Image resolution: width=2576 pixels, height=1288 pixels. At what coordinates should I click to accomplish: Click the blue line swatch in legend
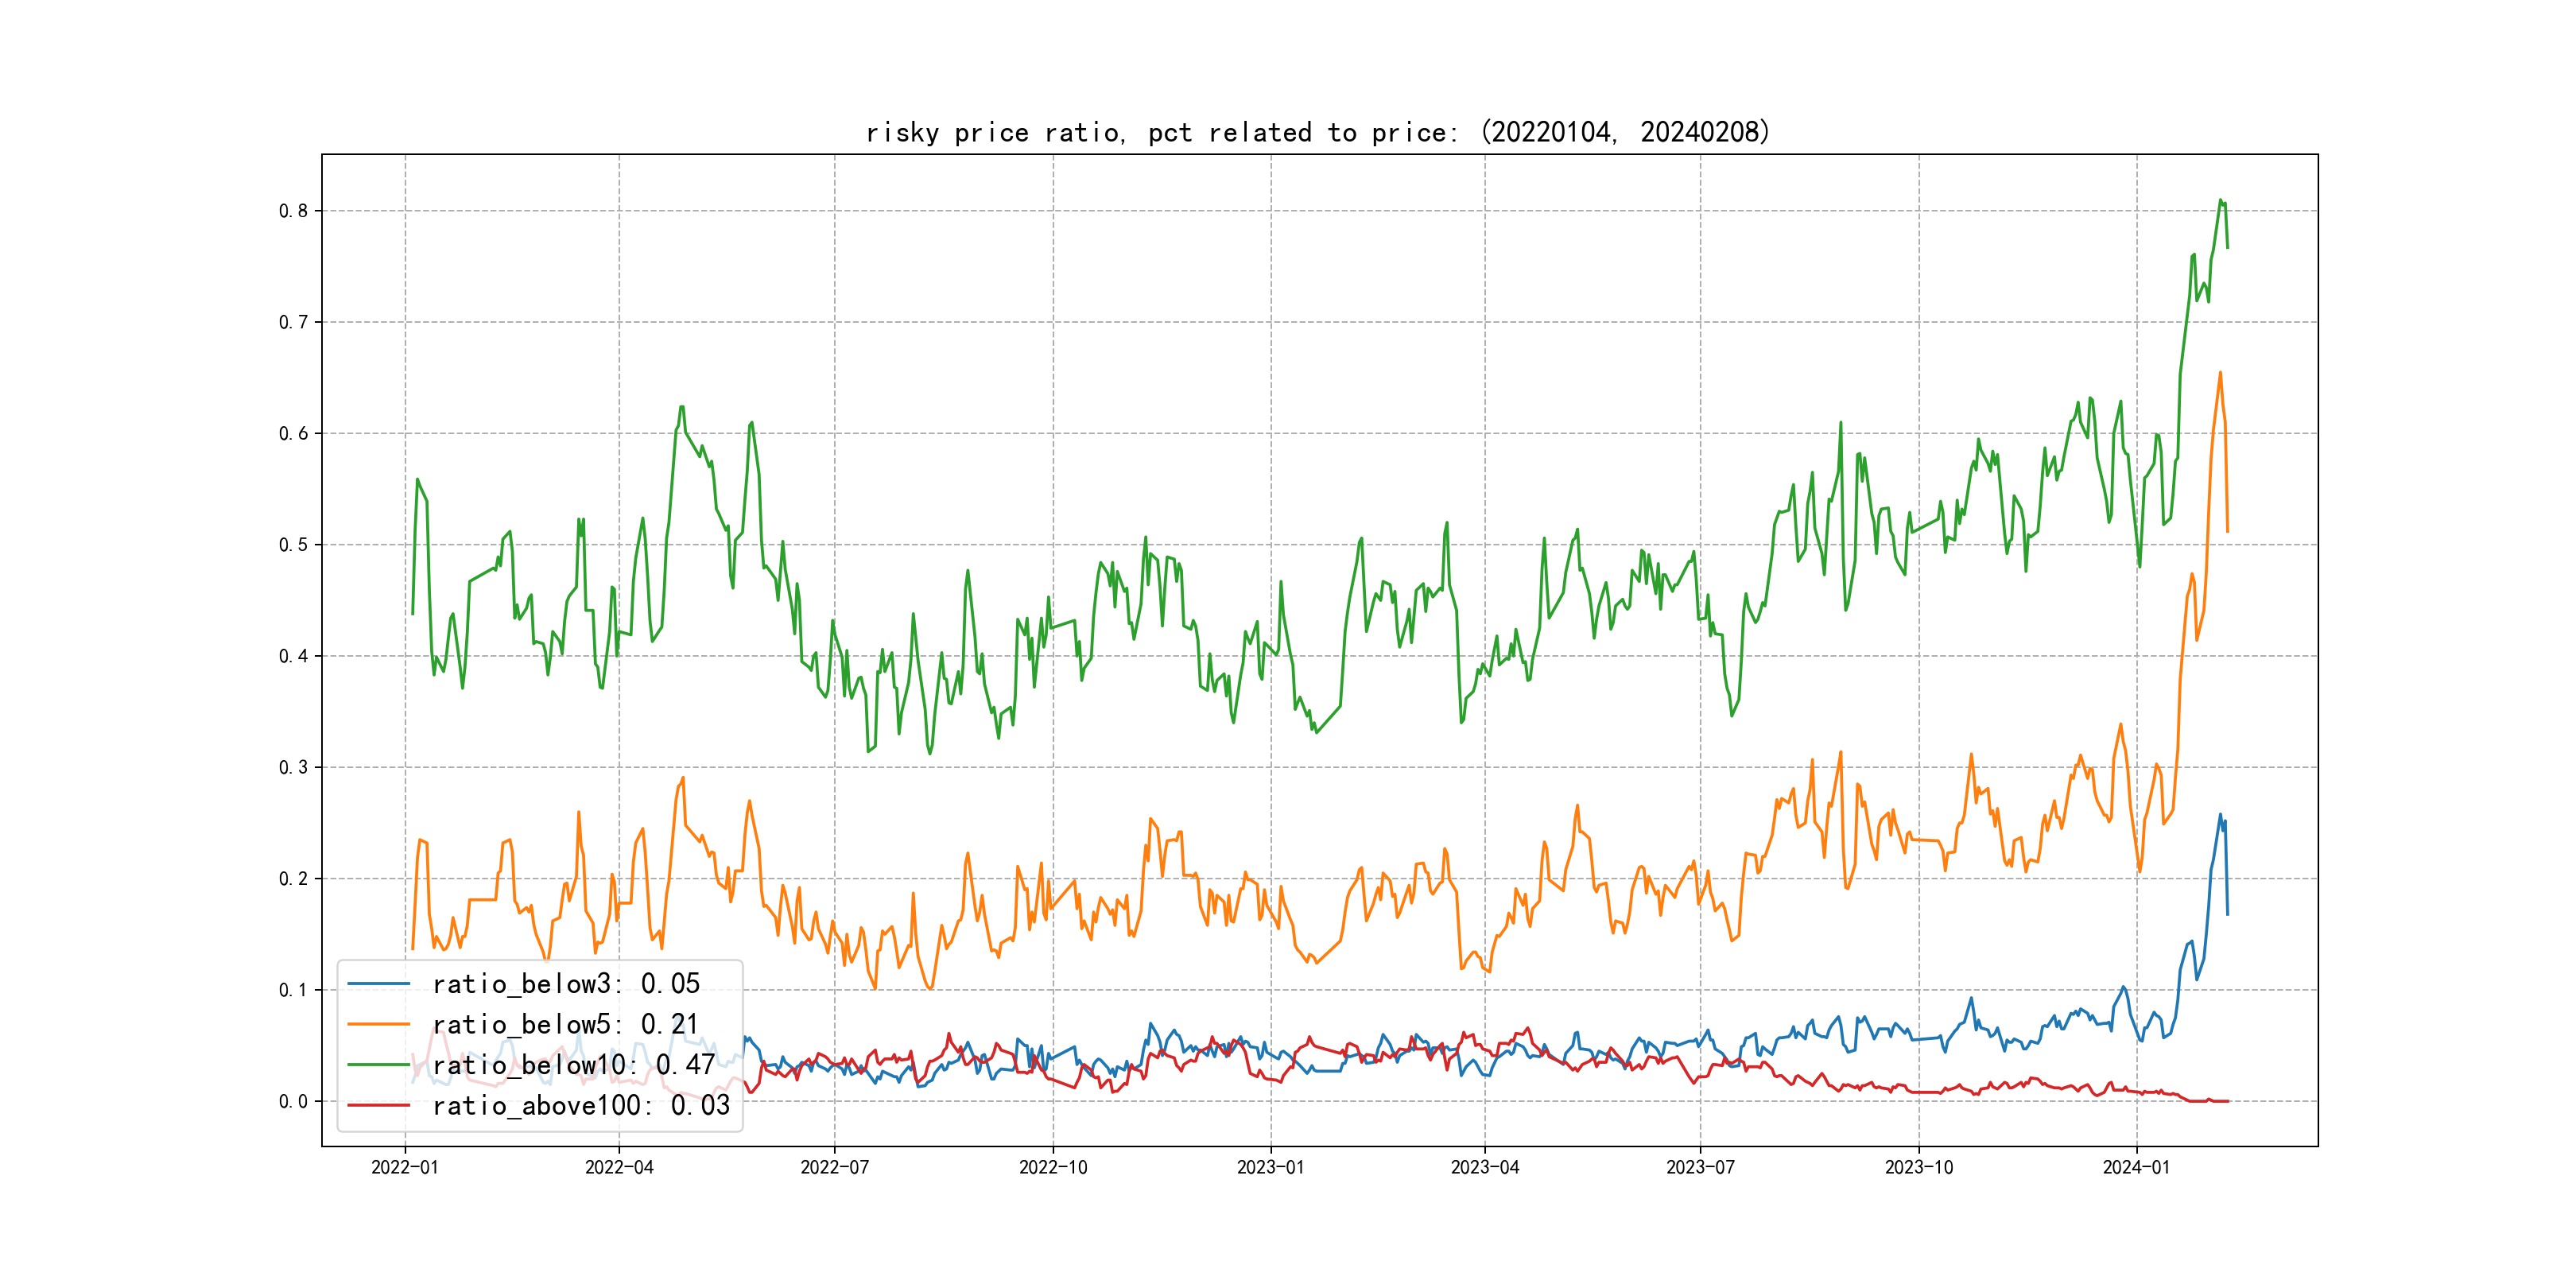pos(378,984)
